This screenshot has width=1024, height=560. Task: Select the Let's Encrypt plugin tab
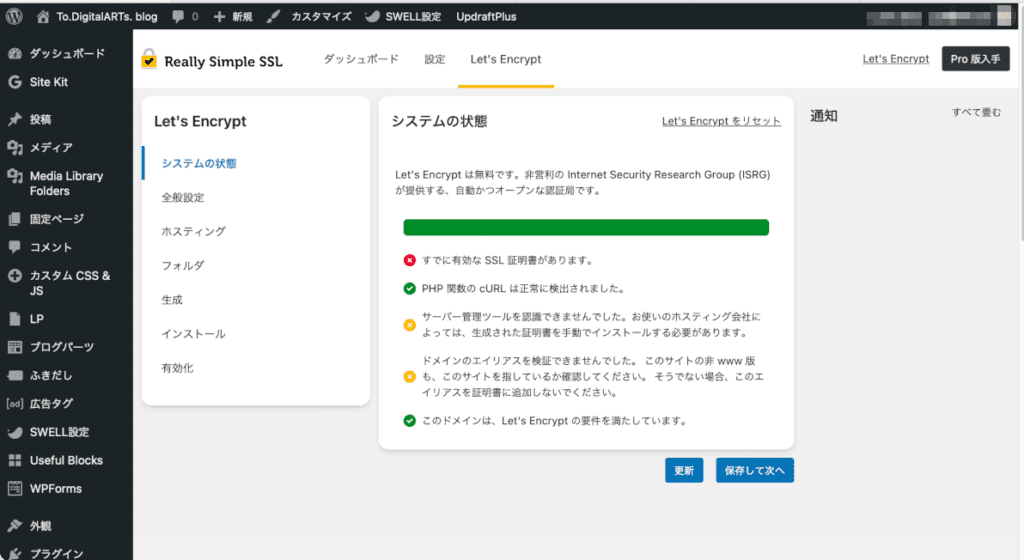(505, 59)
